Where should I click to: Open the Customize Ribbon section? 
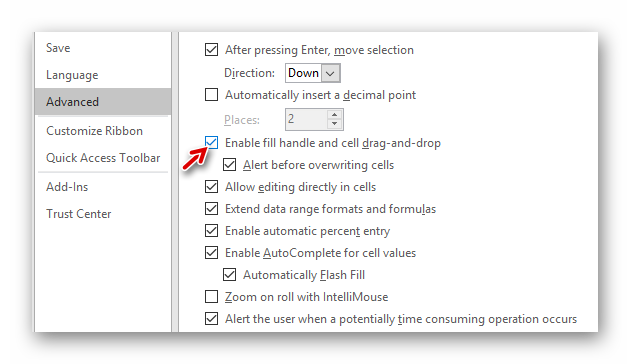point(94,131)
